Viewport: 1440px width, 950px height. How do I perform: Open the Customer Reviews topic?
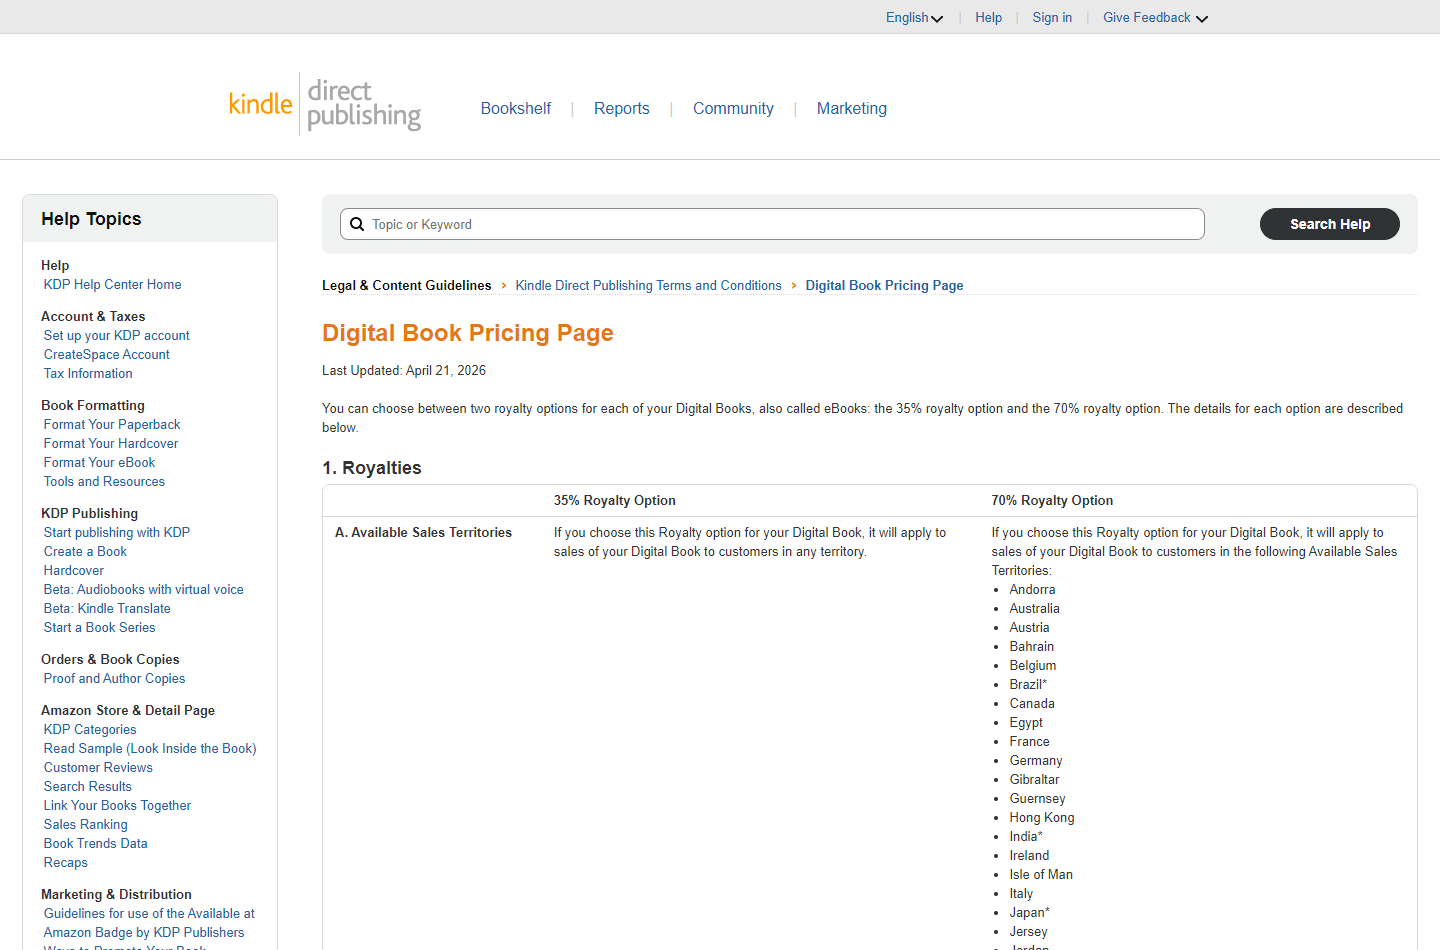98,768
